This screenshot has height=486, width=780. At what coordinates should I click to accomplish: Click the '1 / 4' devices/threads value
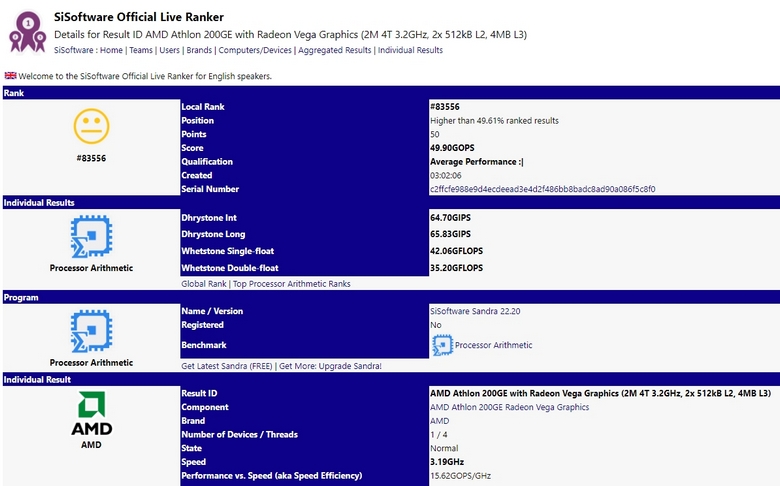click(439, 434)
